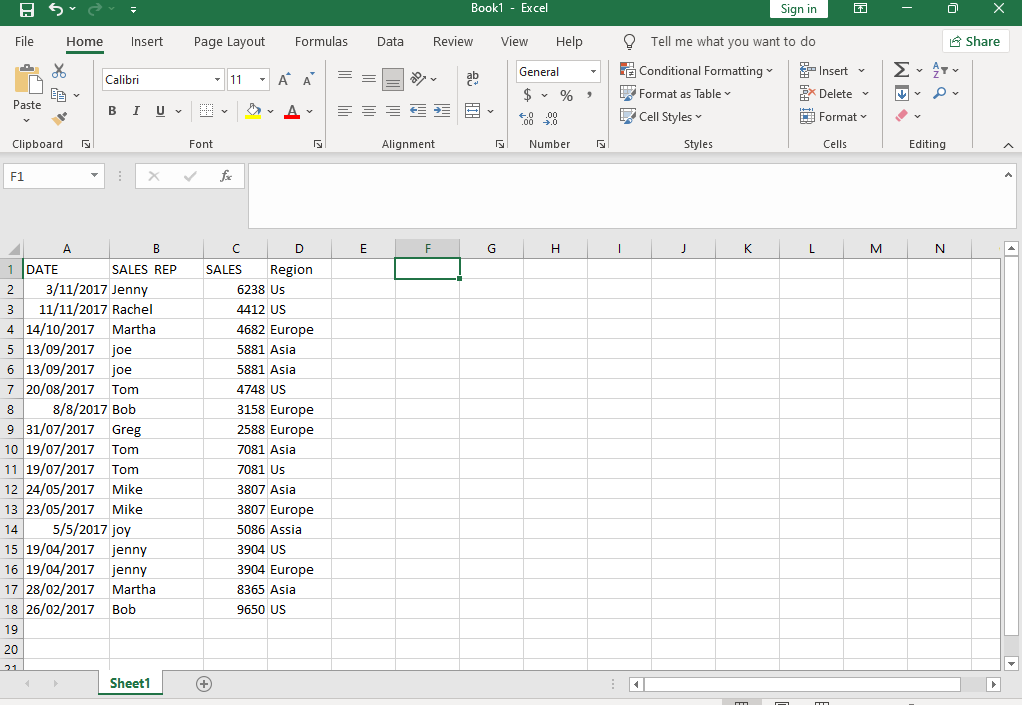Screen dimensions: 1022x705
Task: Click the Sign in button
Action: pyautogui.click(x=798, y=9)
